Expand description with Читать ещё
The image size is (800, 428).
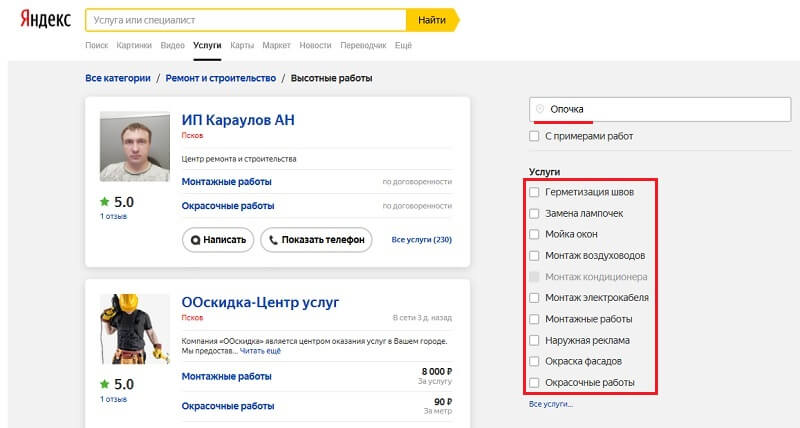click(x=260, y=351)
